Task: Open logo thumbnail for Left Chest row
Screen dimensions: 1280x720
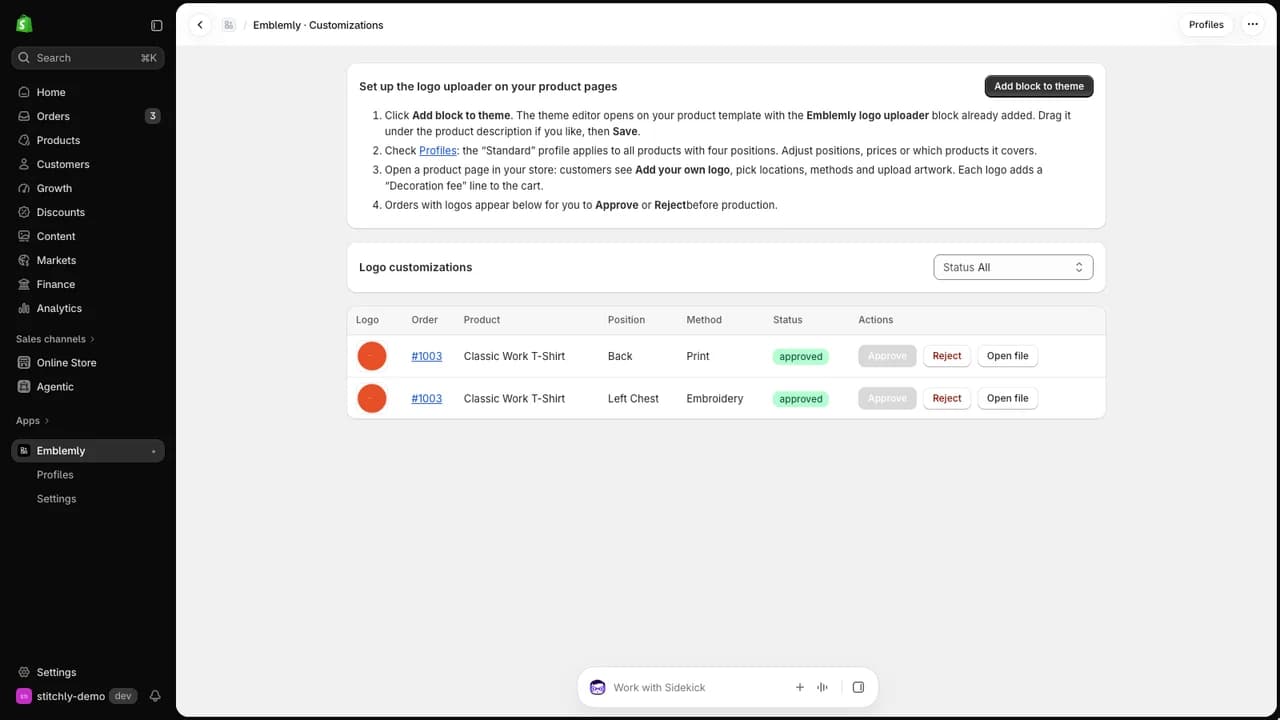Action: pyautogui.click(x=372, y=398)
